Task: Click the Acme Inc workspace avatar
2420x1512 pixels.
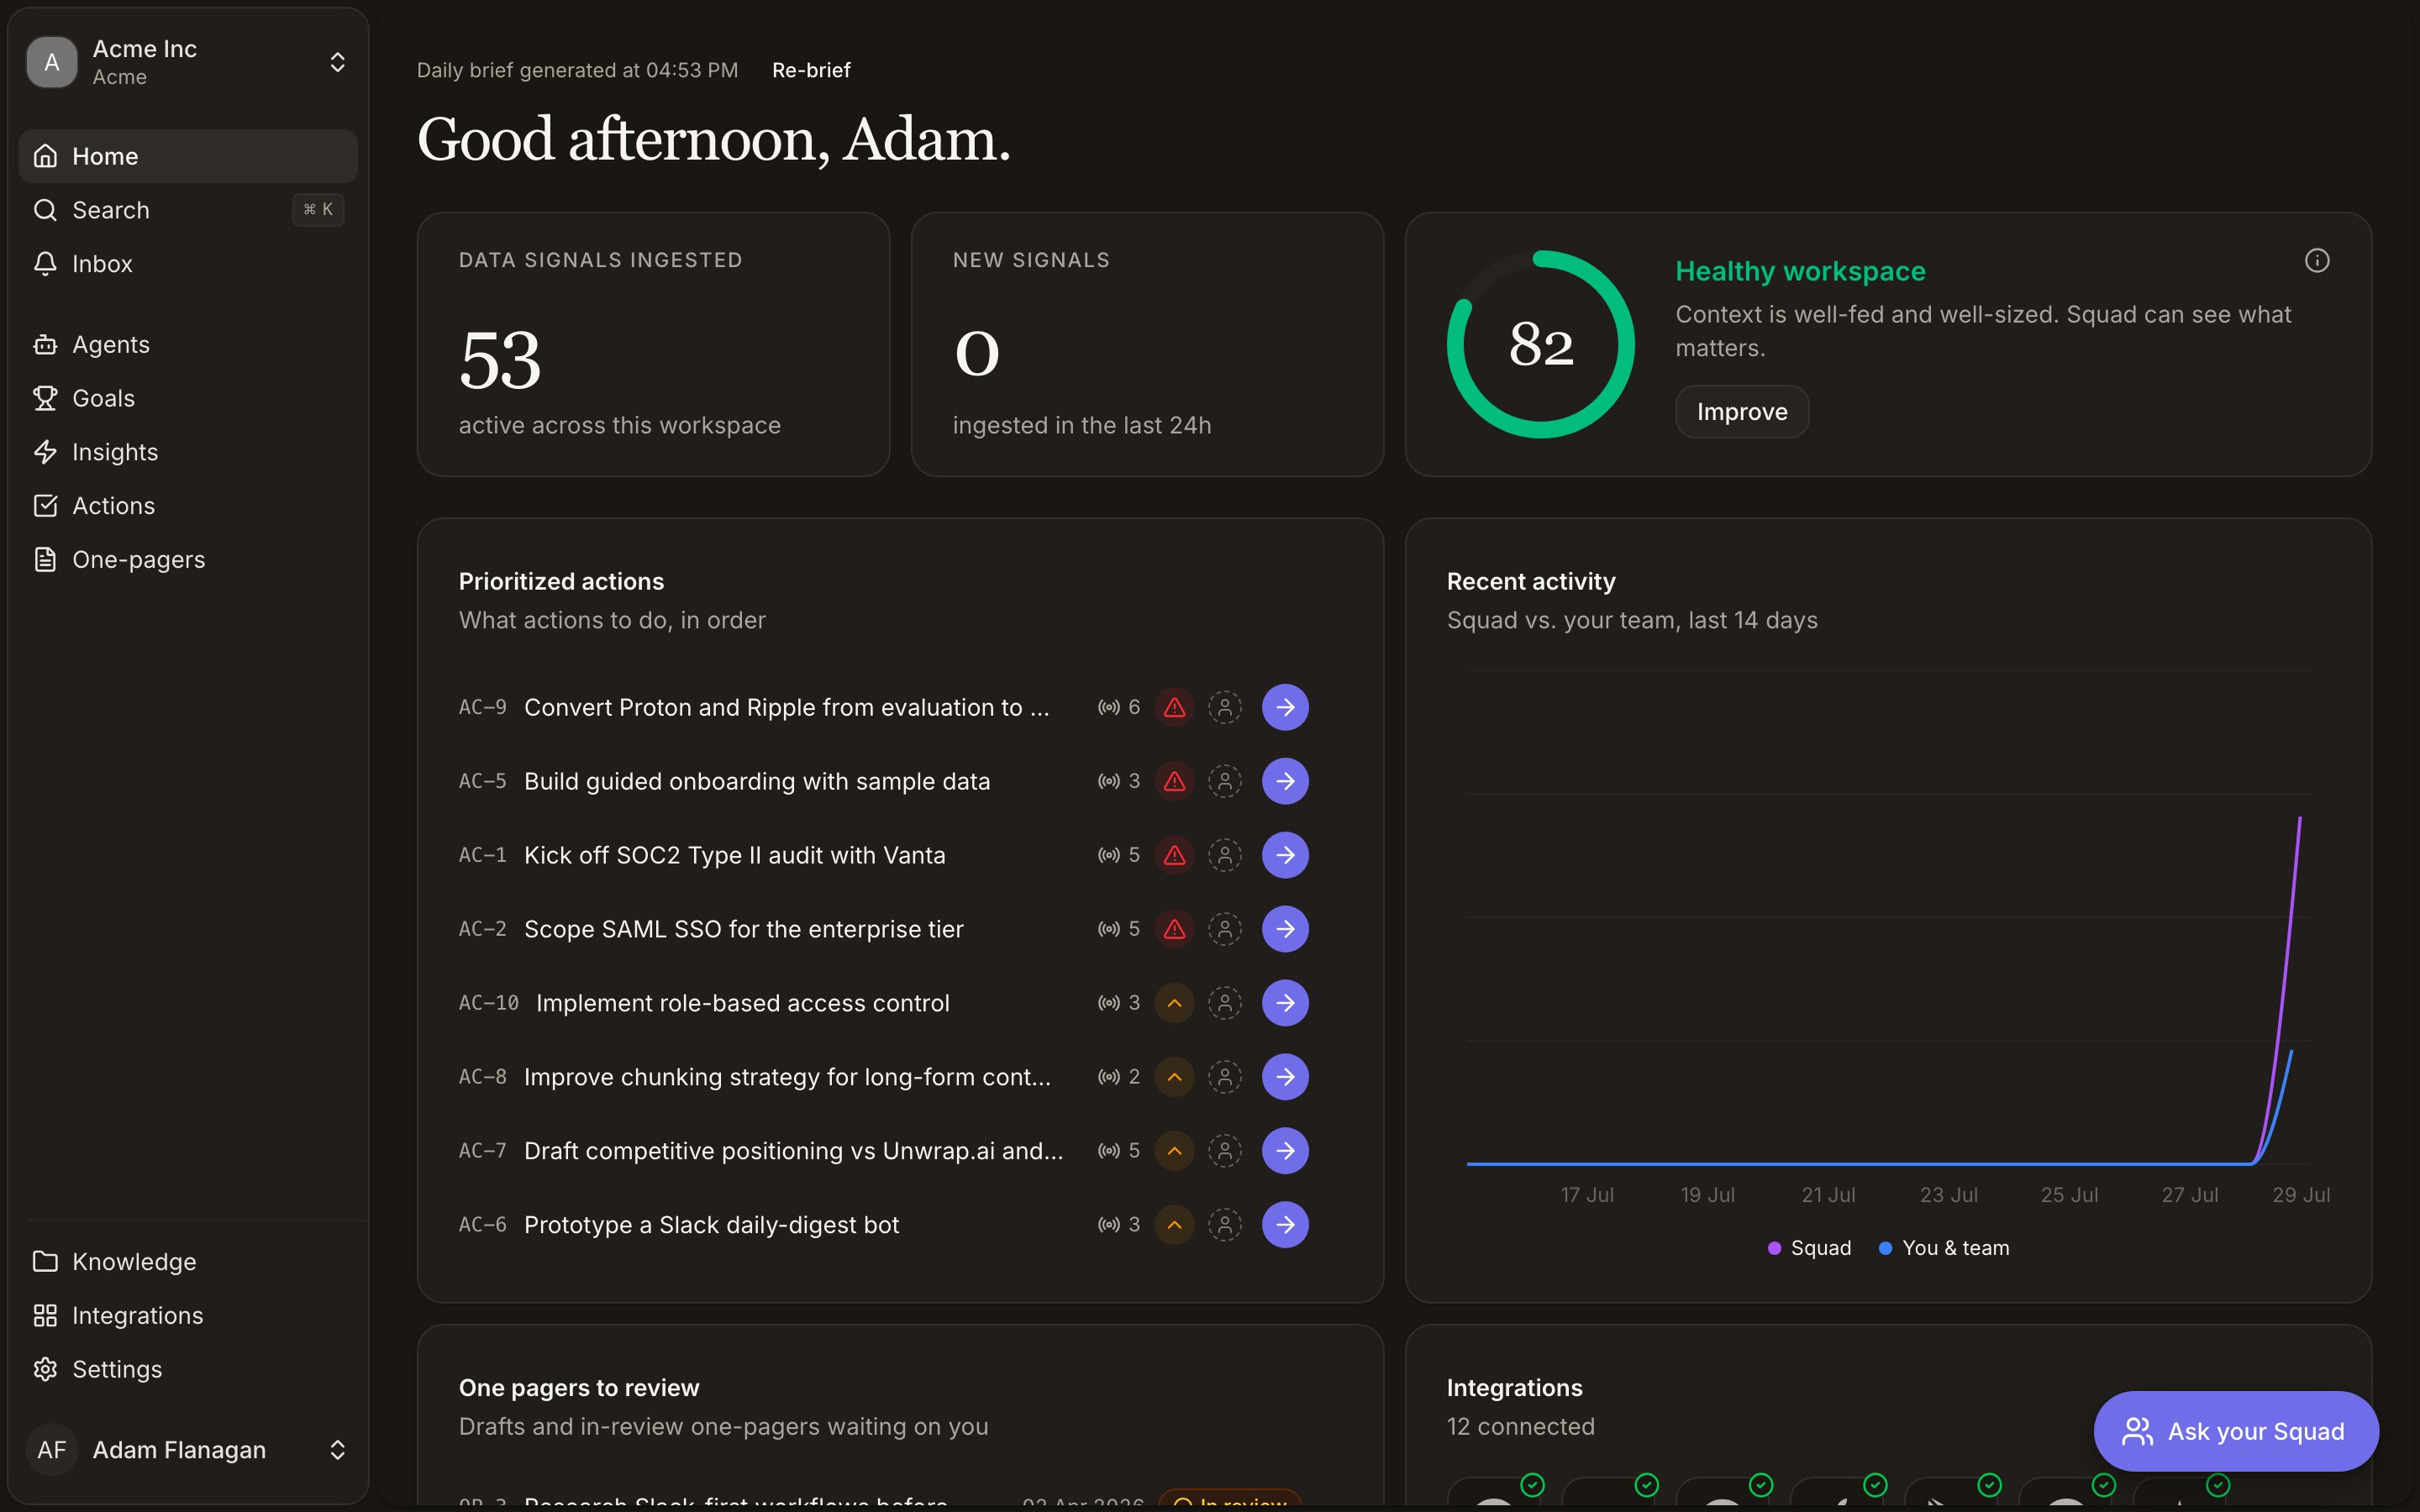Action: (52, 62)
